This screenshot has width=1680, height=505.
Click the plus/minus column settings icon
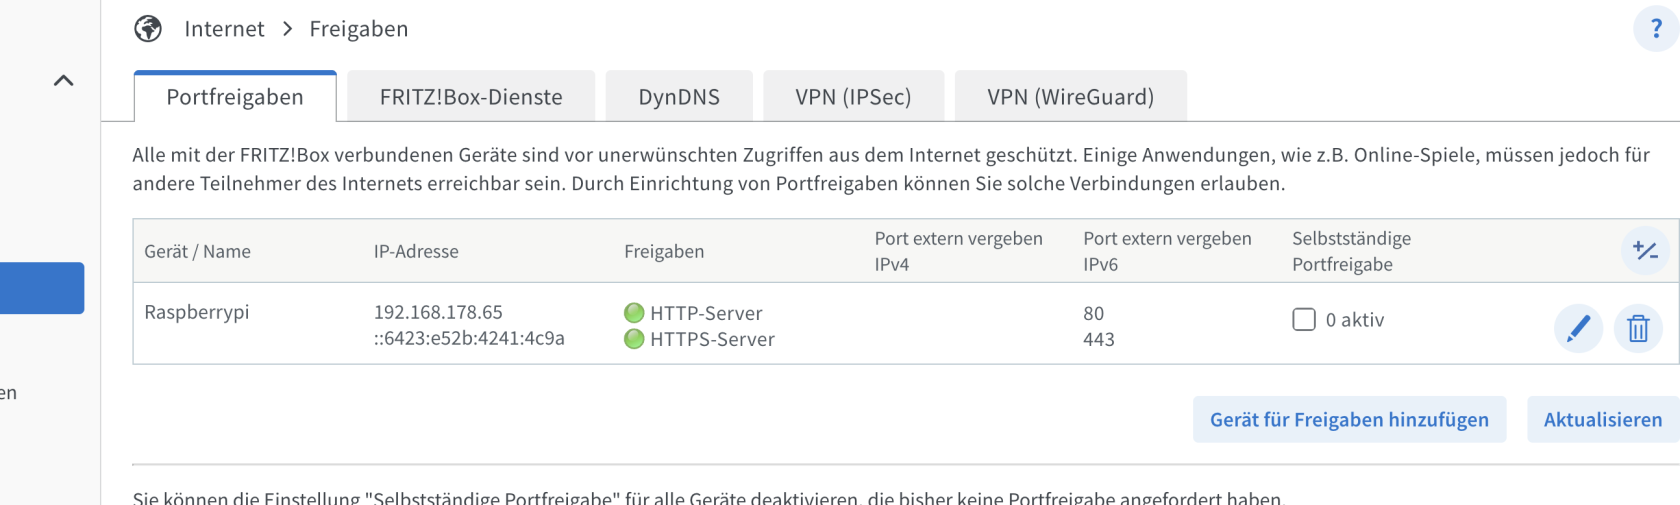(1645, 250)
